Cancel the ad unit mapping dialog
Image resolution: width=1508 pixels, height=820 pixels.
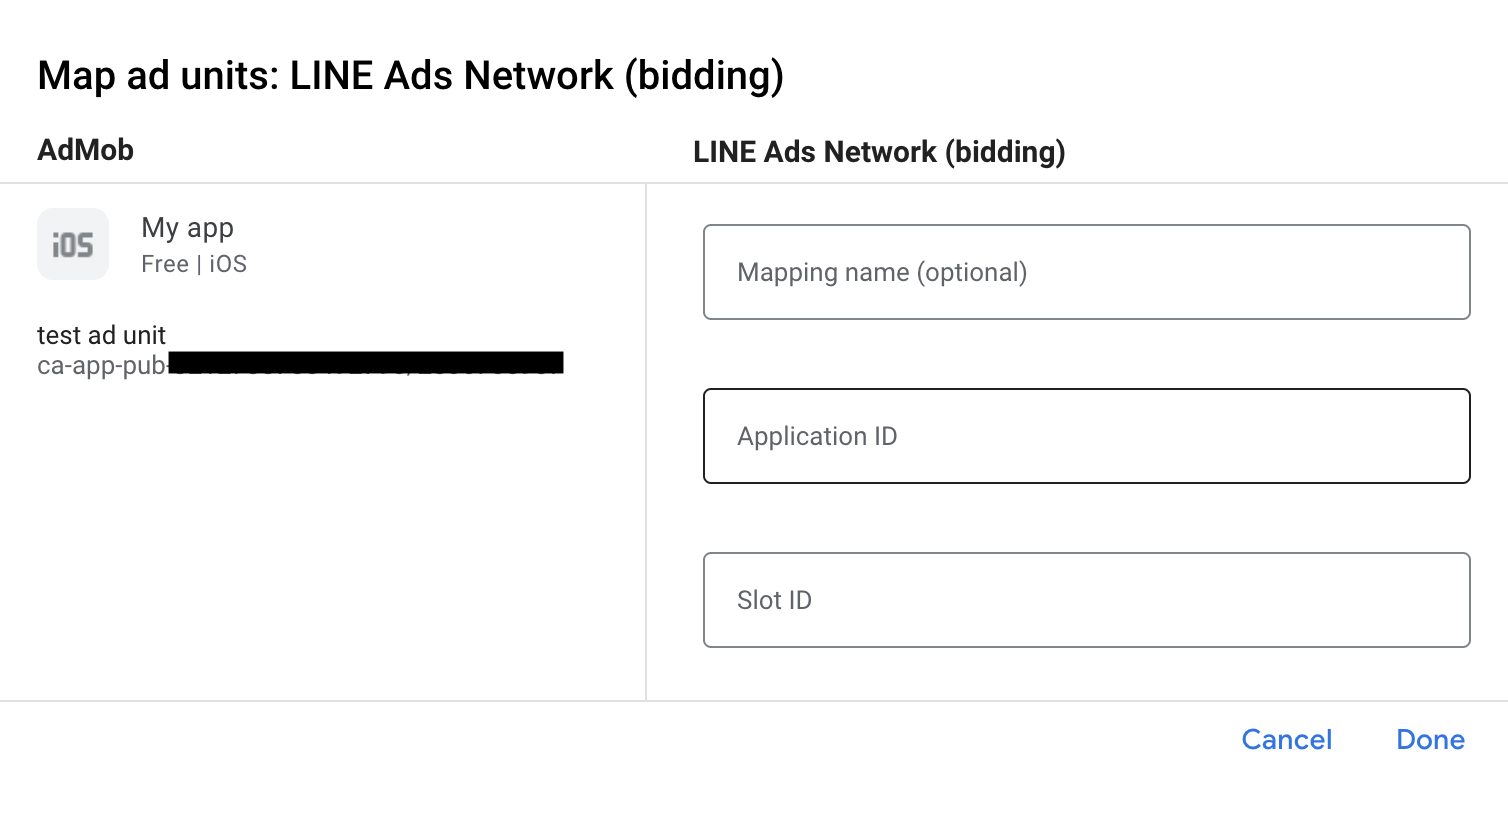(x=1286, y=739)
